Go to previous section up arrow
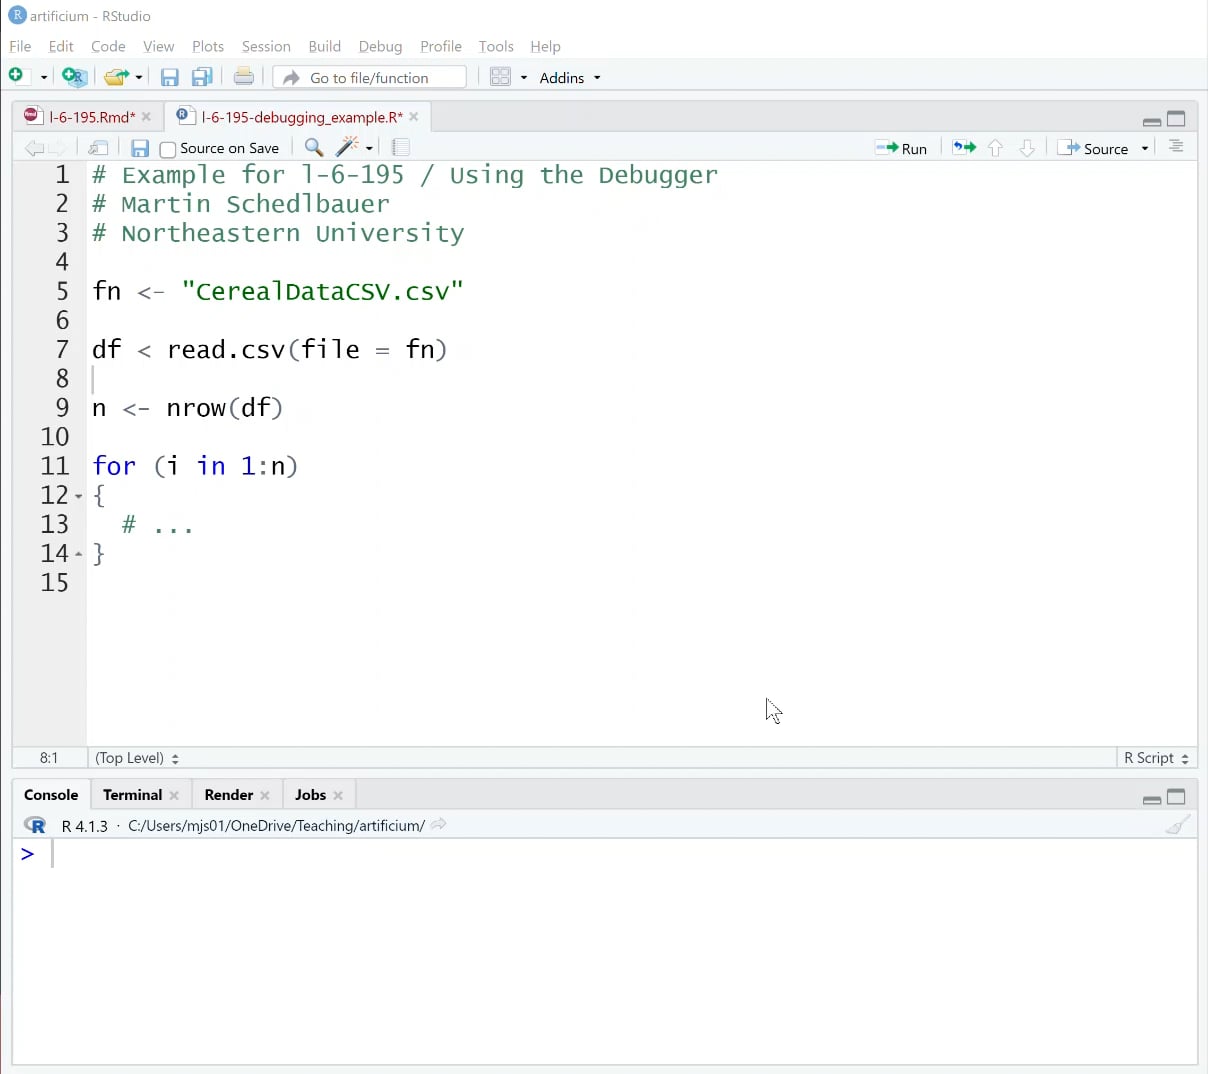Image resolution: width=1208 pixels, height=1074 pixels. 995,148
